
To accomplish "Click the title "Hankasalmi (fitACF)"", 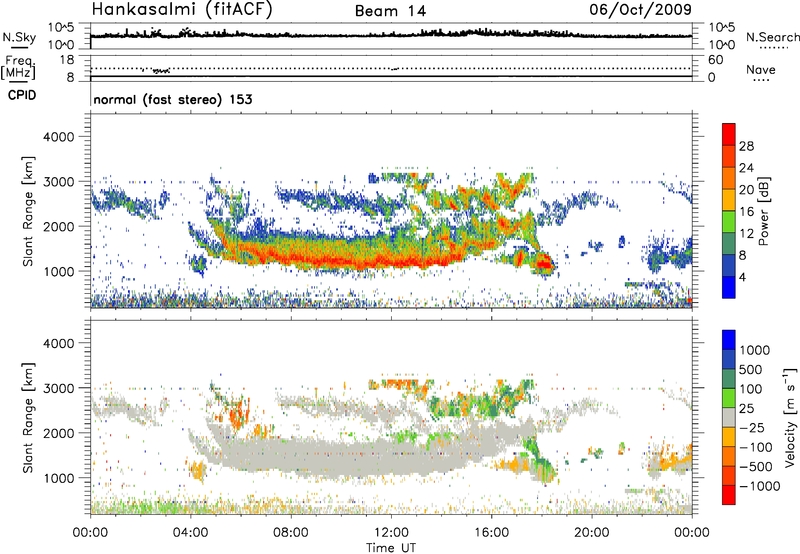I will [182, 9].
